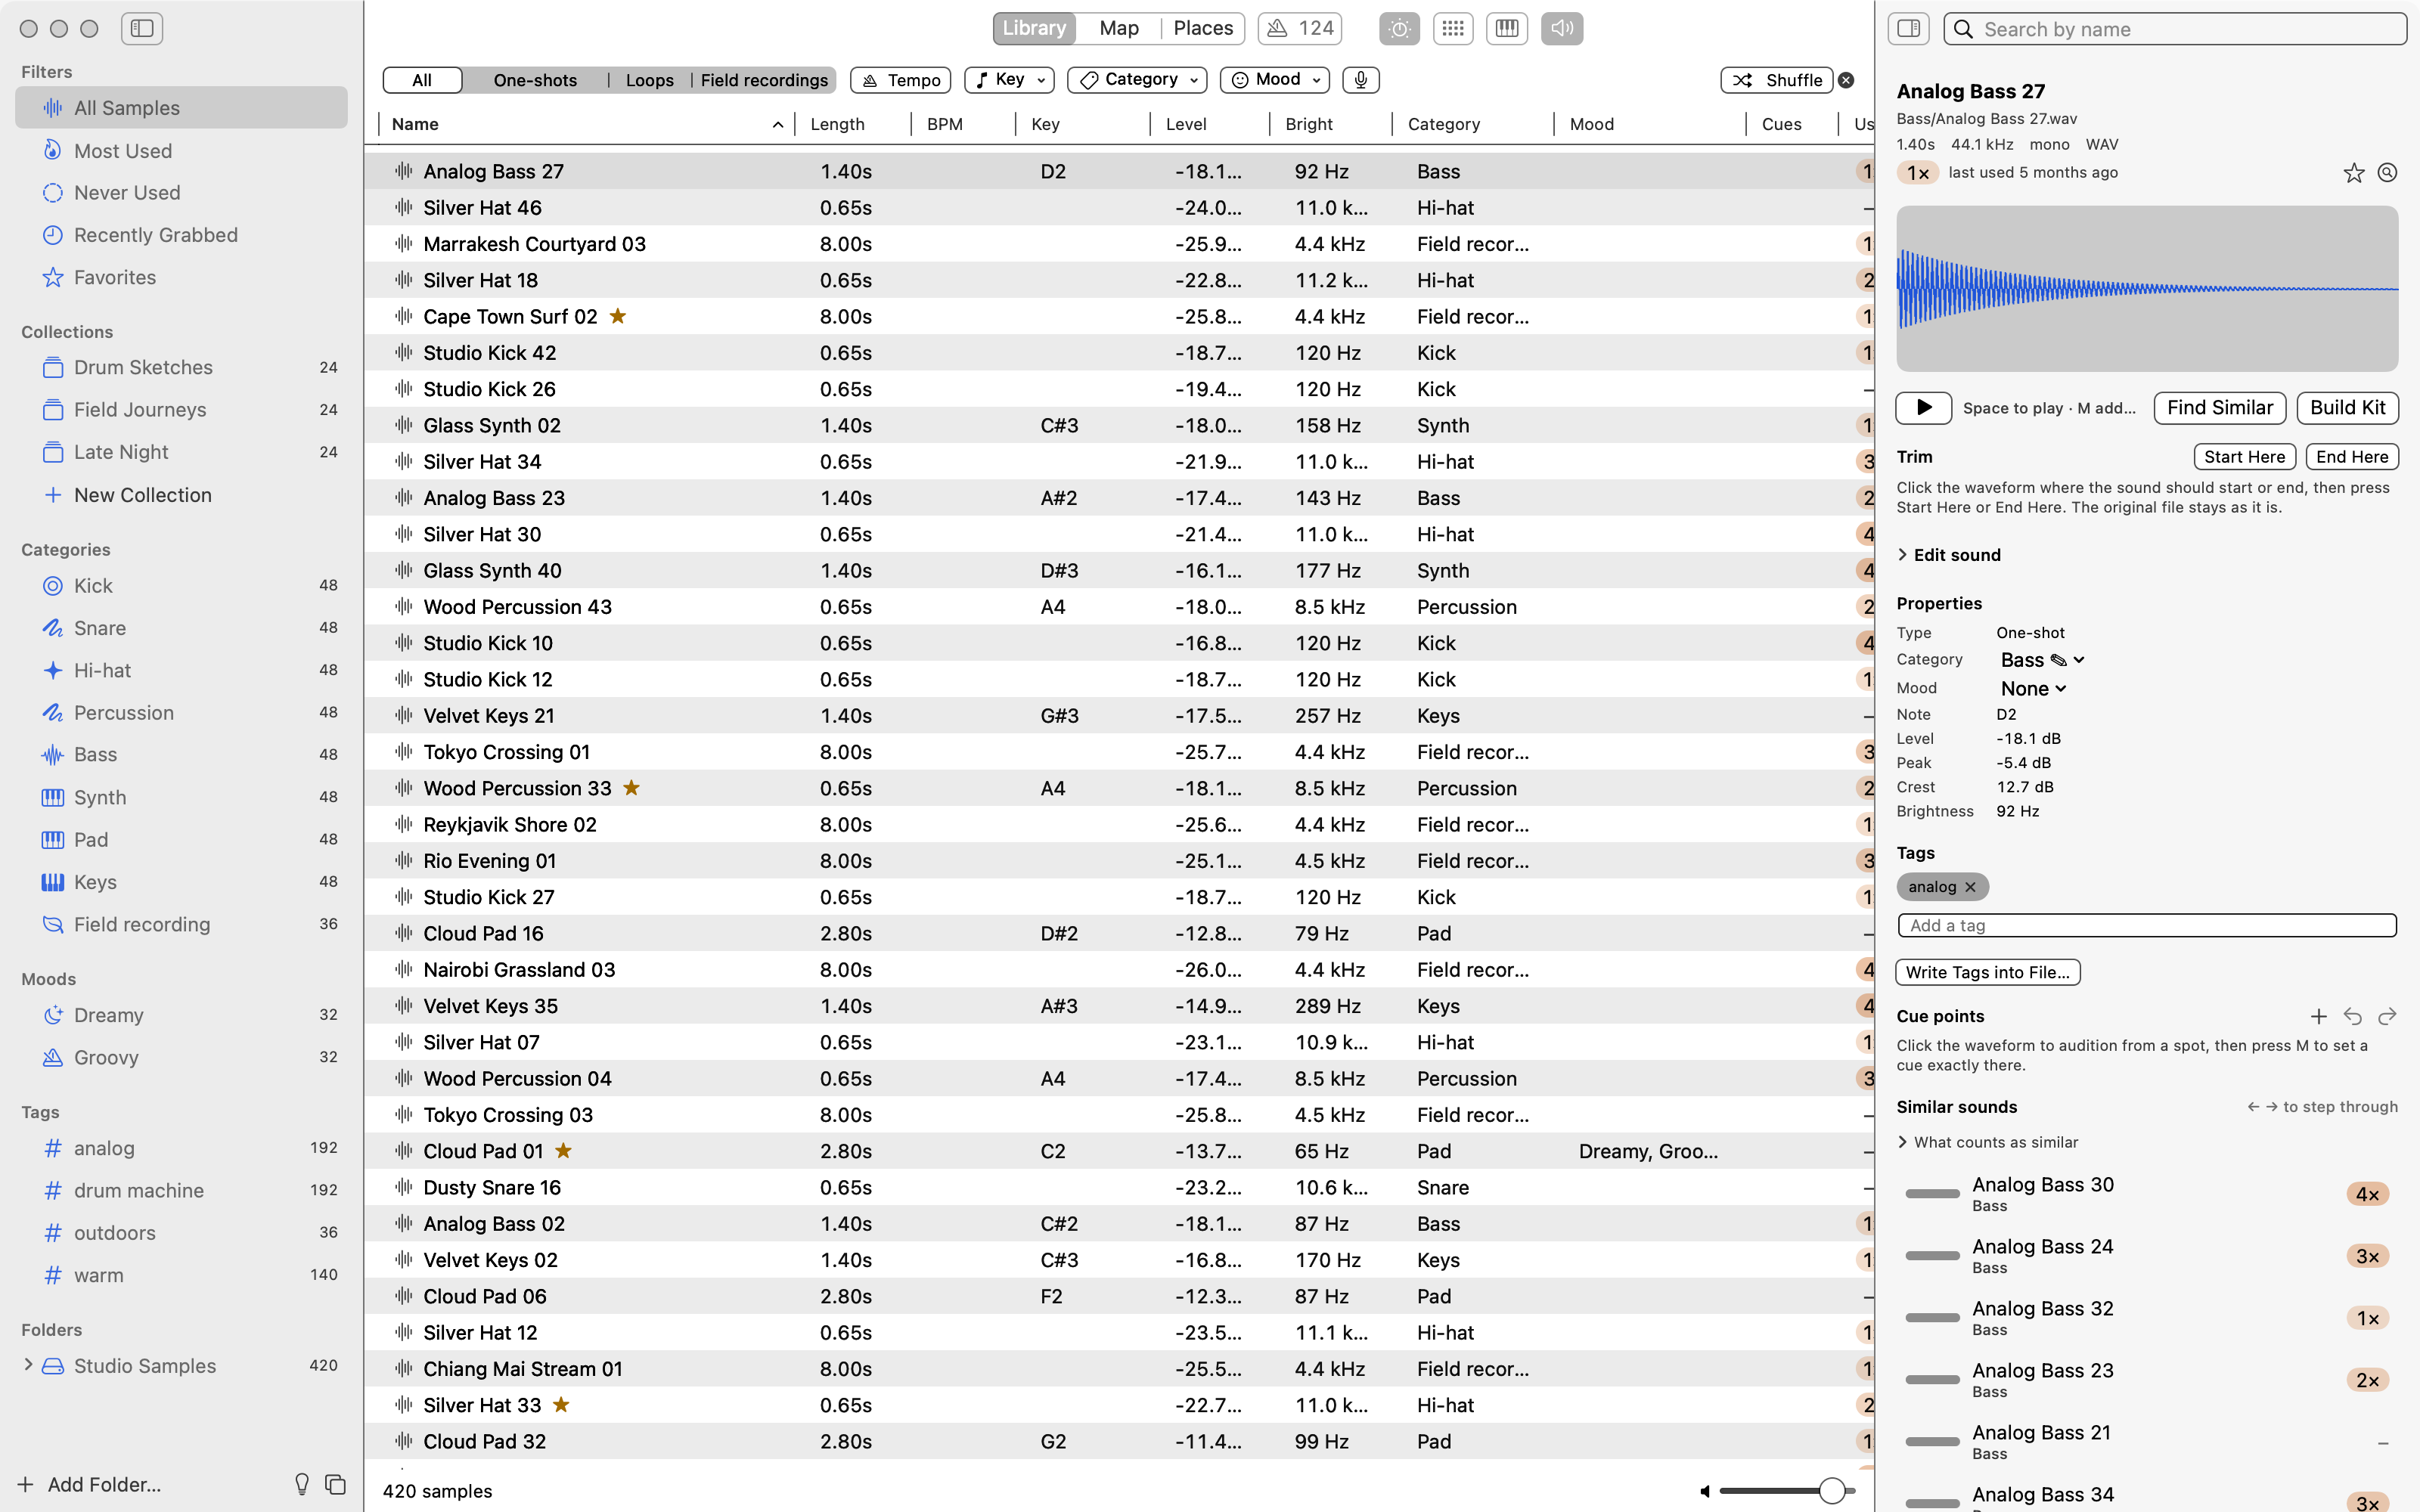The width and height of the screenshot is (2420, 1512).
Task: Expand the Studio Samples folder
Action: point(28,1365)
